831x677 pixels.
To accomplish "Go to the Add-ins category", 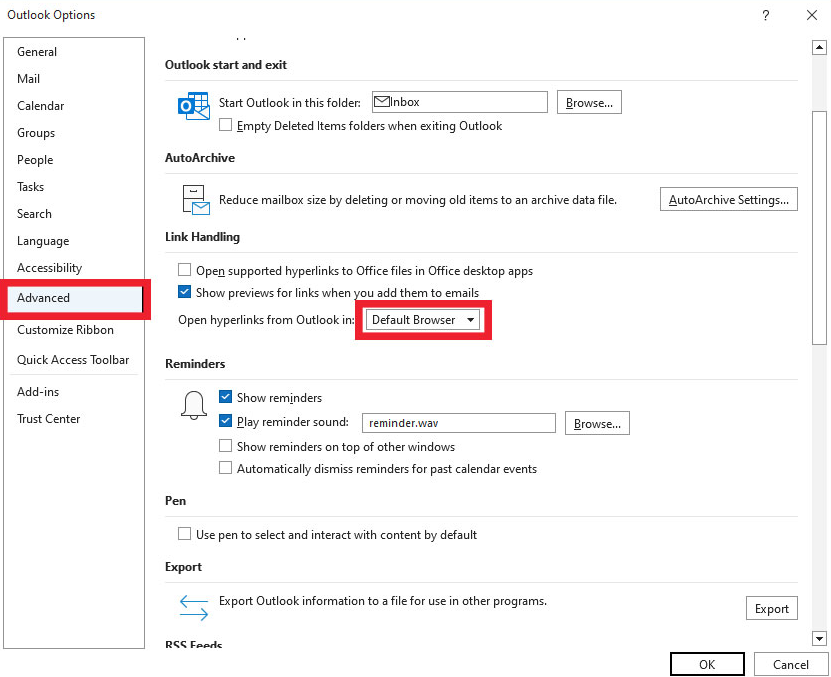I will 74,392.
